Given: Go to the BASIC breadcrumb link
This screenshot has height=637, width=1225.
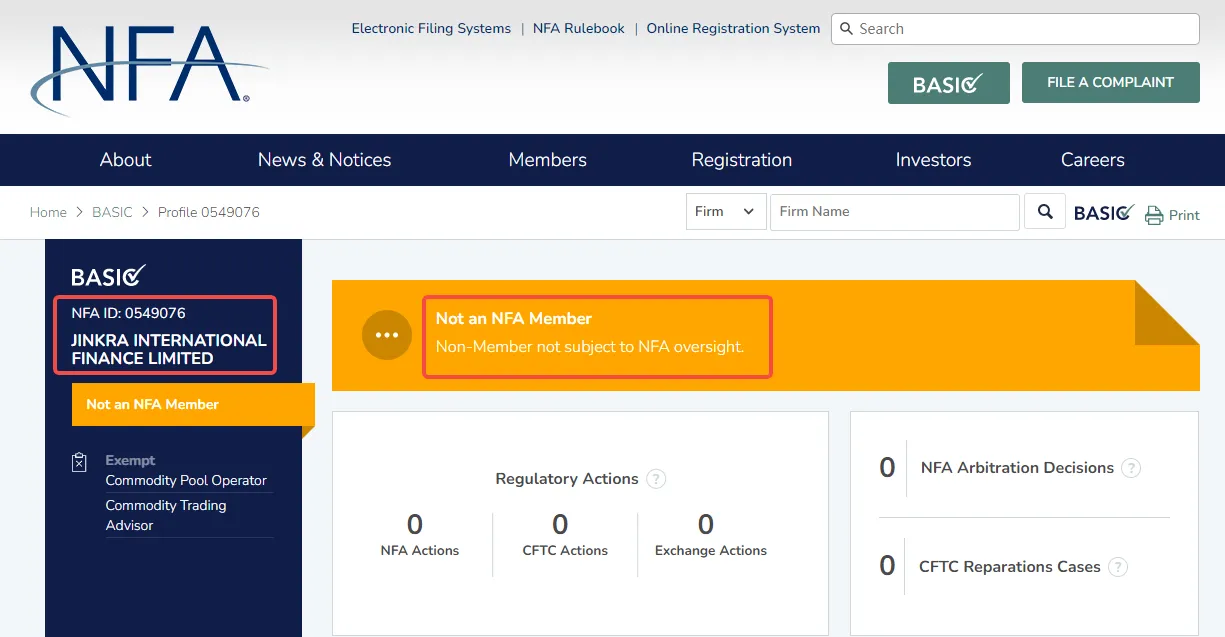Looking at the screenshot, I should pos(112,212).
